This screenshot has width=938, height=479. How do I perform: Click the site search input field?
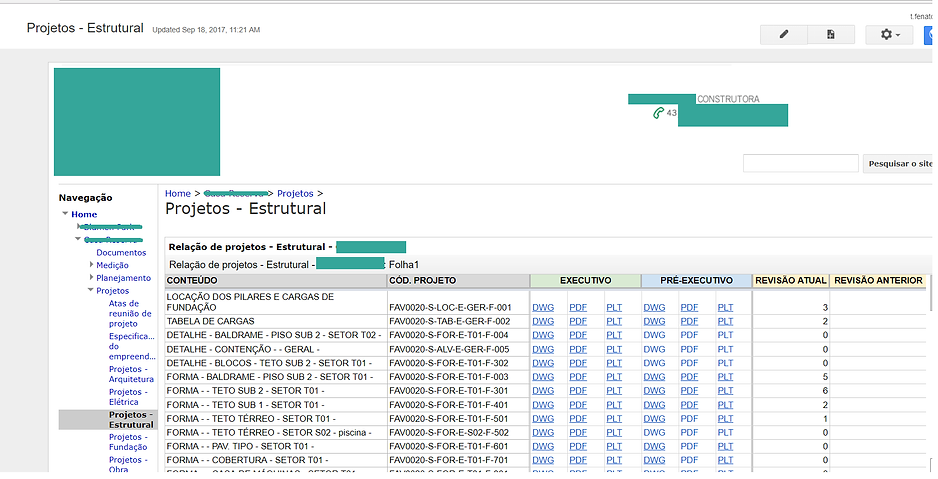[x=800, y=163]
